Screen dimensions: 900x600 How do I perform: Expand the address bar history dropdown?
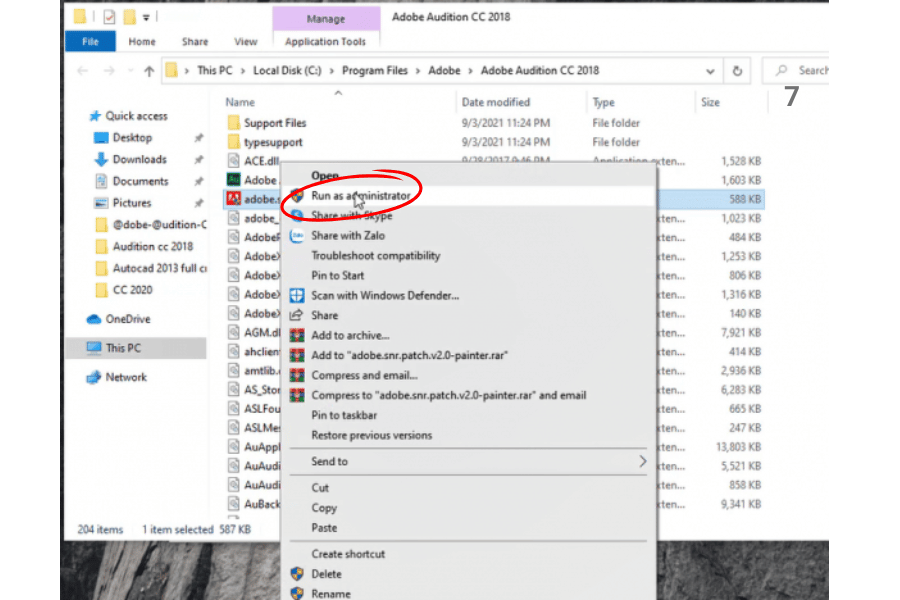(x=710, y=71)
